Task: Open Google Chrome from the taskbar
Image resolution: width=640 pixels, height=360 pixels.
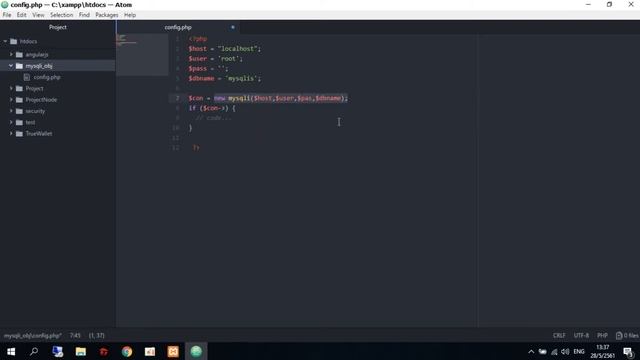Action: pyautogui.click(x=127, y=351)
